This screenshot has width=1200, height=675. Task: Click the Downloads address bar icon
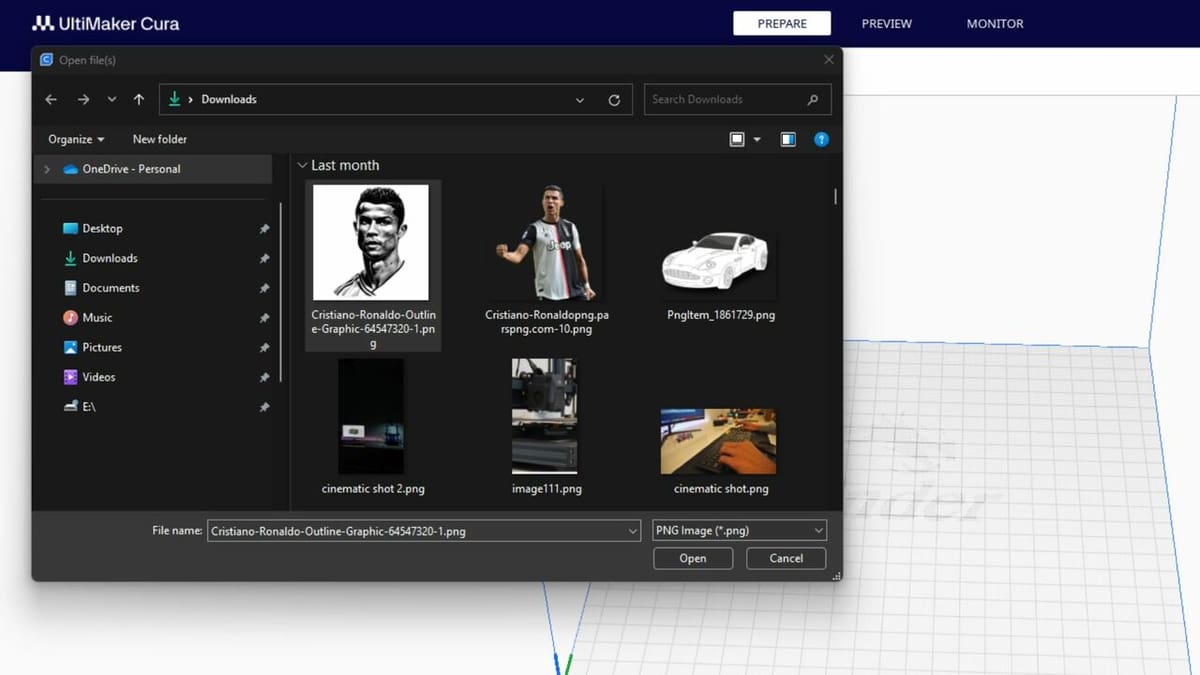pos(175,99)
